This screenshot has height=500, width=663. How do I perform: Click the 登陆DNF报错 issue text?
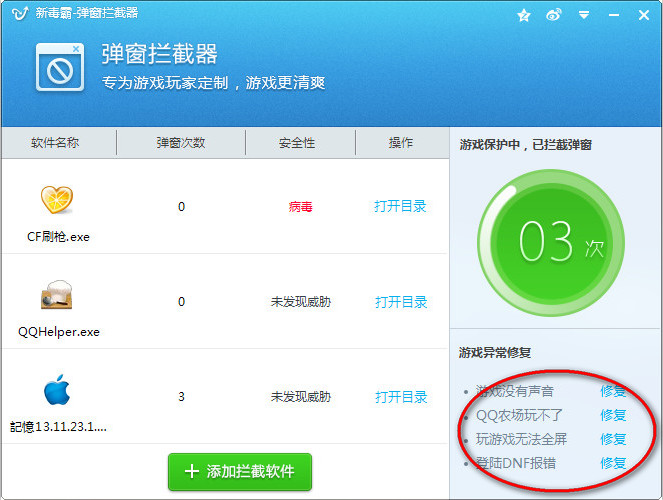click(516, 463)
